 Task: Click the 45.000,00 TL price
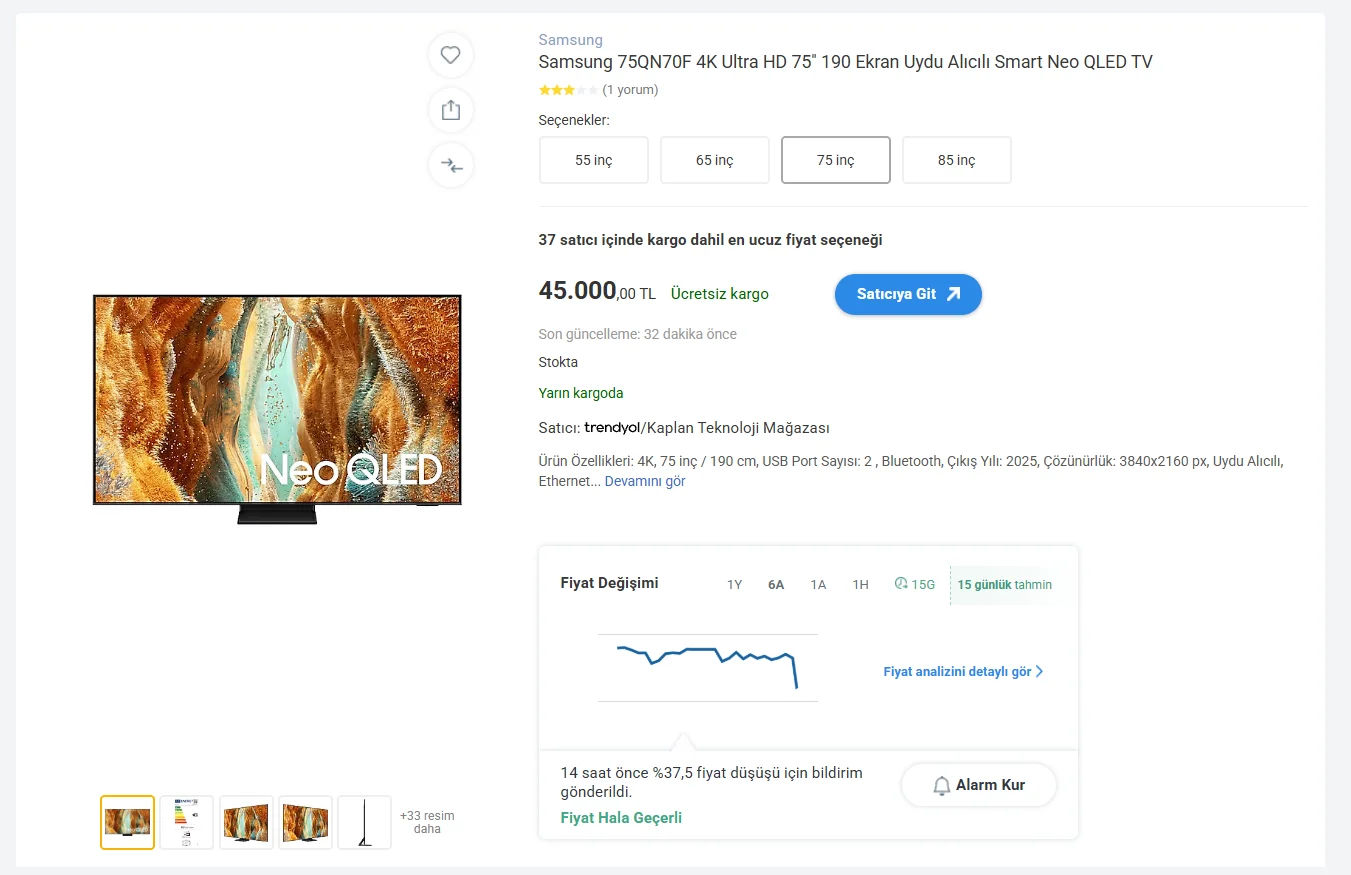597,291
